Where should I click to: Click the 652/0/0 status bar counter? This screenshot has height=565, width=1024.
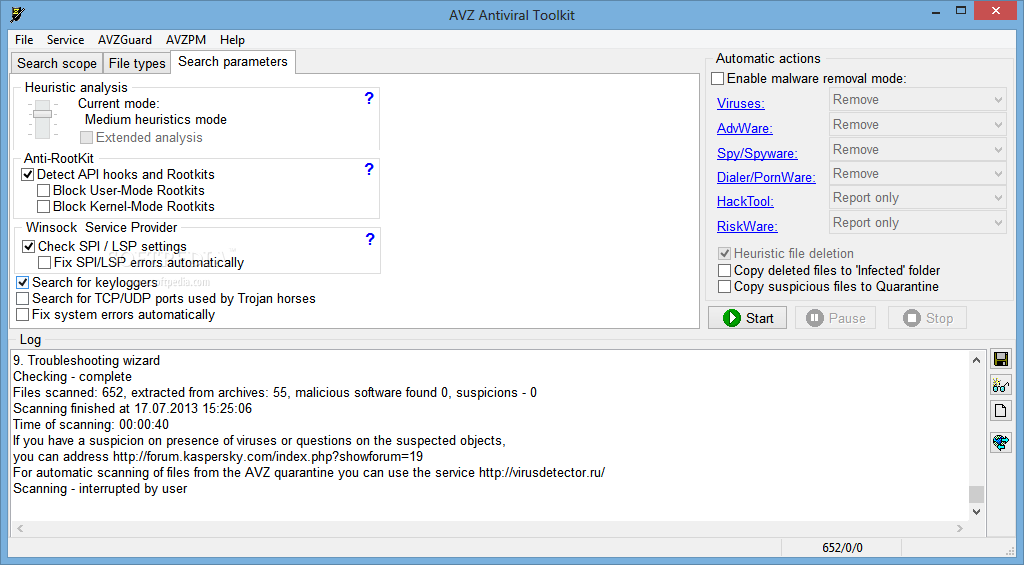842,548
